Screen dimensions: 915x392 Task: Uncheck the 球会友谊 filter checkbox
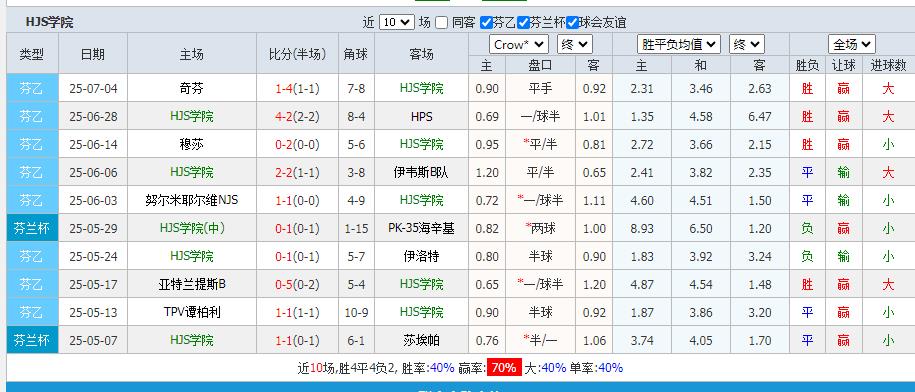(572, 23)
